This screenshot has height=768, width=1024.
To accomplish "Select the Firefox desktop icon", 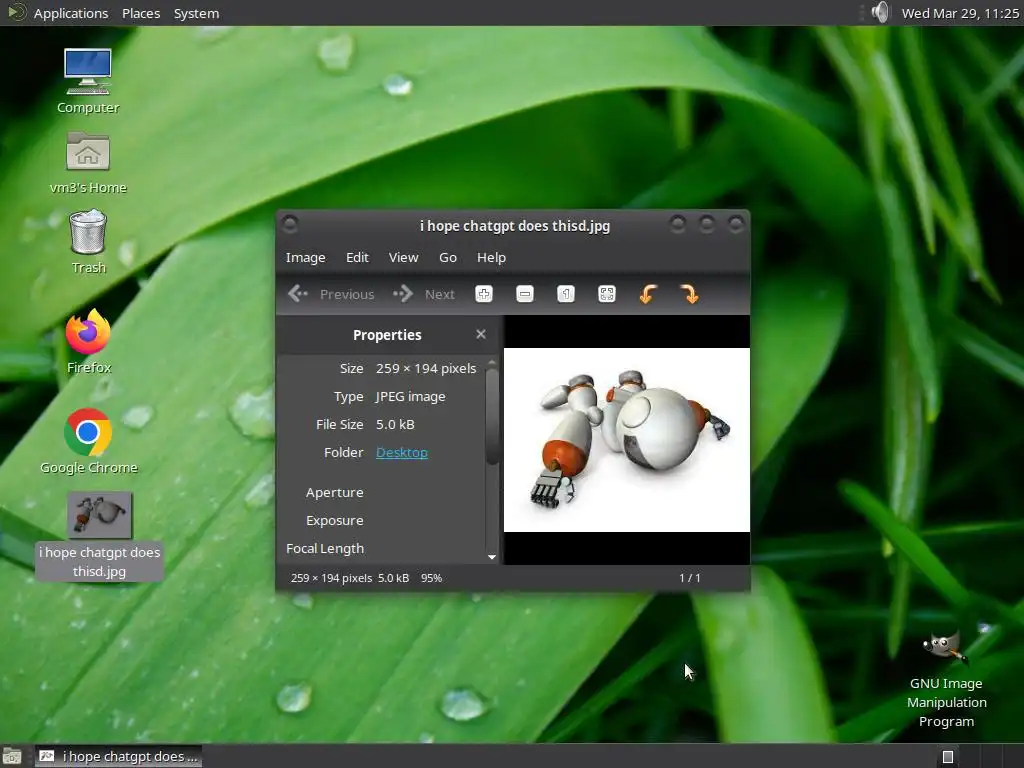I will pos(88,341).
